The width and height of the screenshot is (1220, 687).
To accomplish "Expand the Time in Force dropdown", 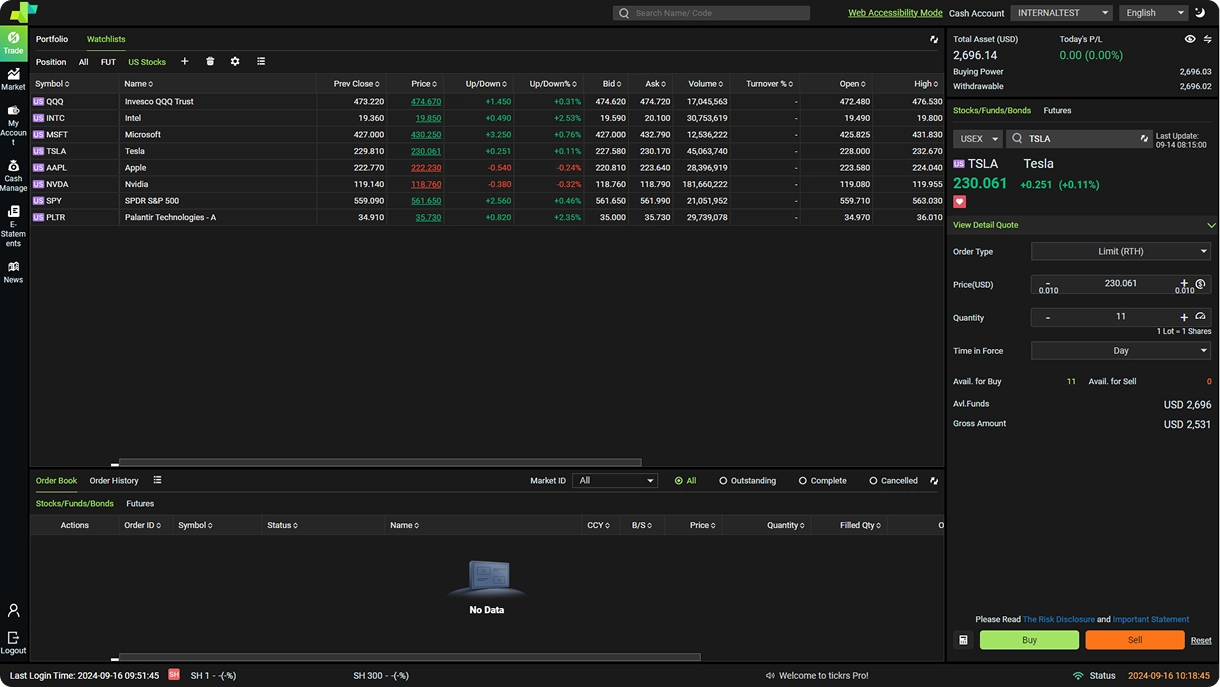I will pos(1120,351).
